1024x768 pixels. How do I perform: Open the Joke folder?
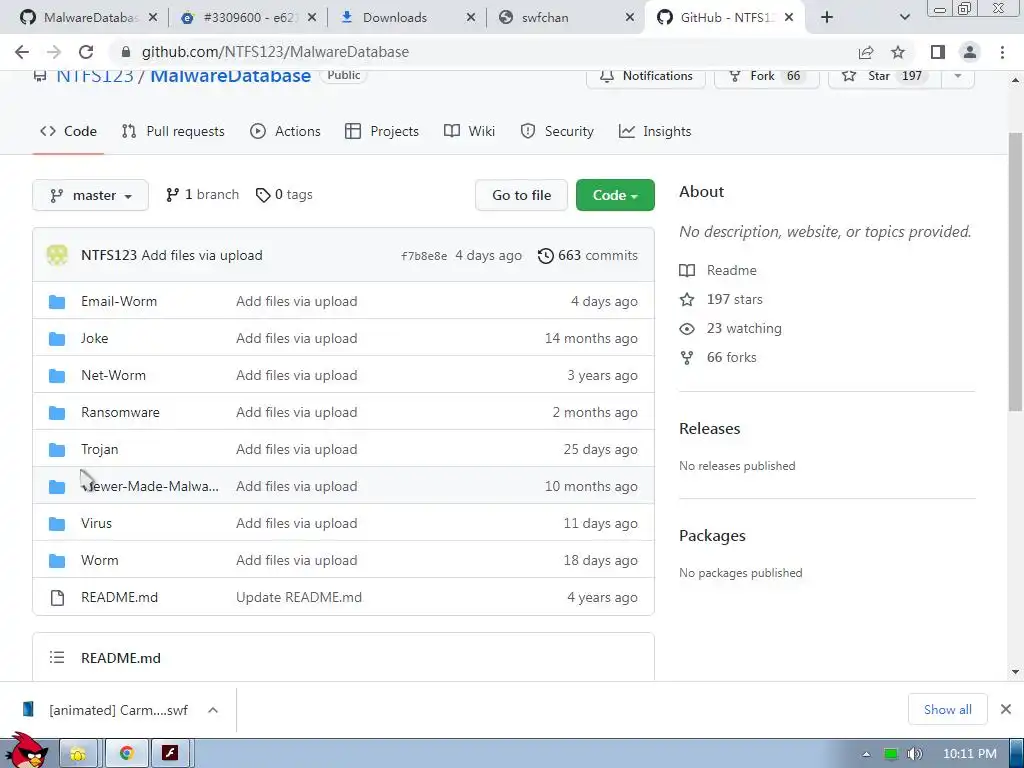point(95,338)
